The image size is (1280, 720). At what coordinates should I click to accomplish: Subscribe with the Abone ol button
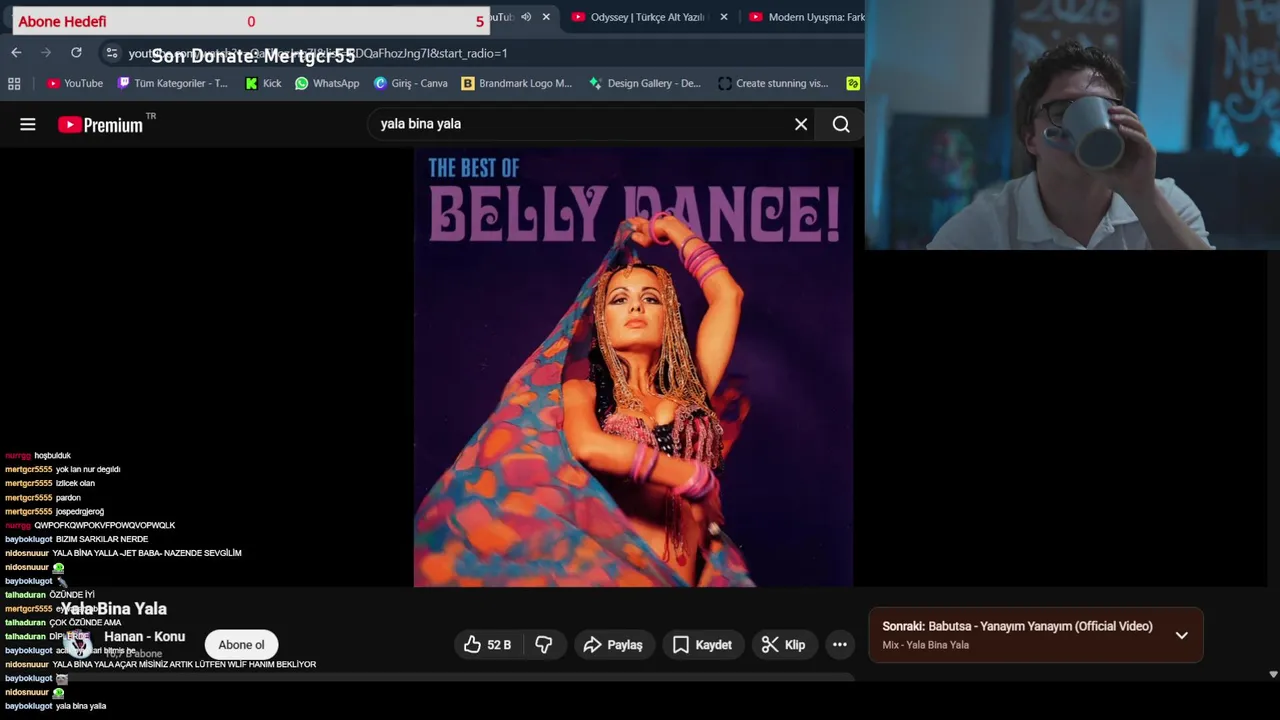(241, 645)
